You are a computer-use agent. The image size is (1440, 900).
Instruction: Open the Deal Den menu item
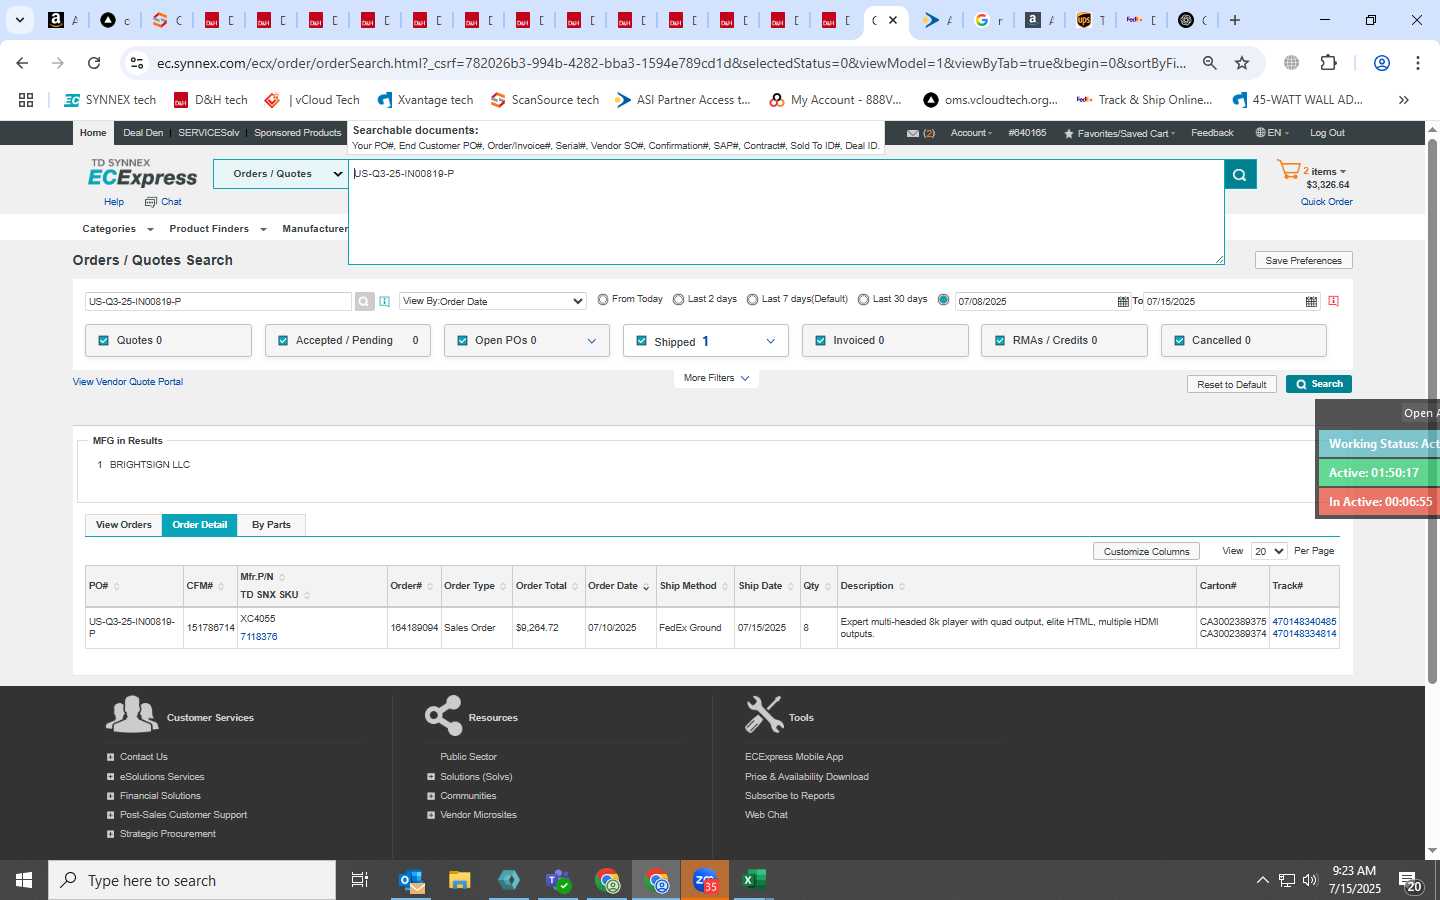pyautogui.click(x=143, y=133)
